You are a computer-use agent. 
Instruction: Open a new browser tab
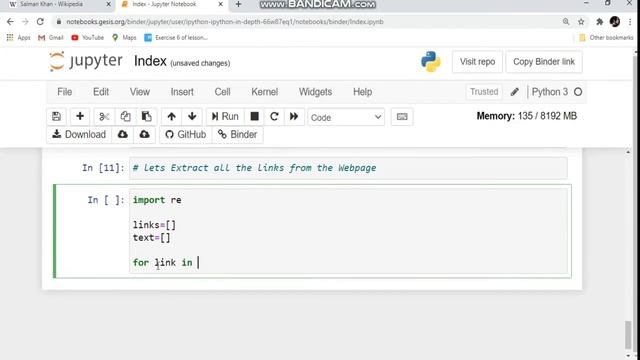tap(238, 4)
